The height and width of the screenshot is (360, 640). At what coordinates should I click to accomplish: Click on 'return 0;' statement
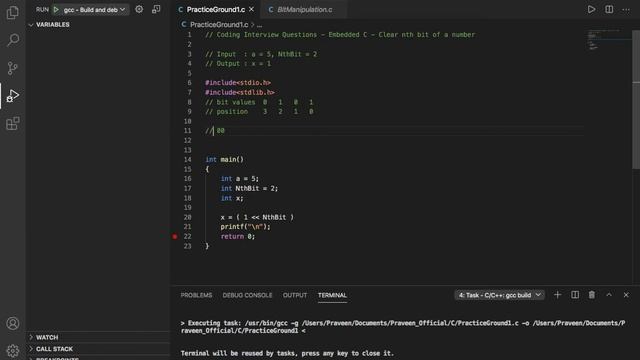238,236
